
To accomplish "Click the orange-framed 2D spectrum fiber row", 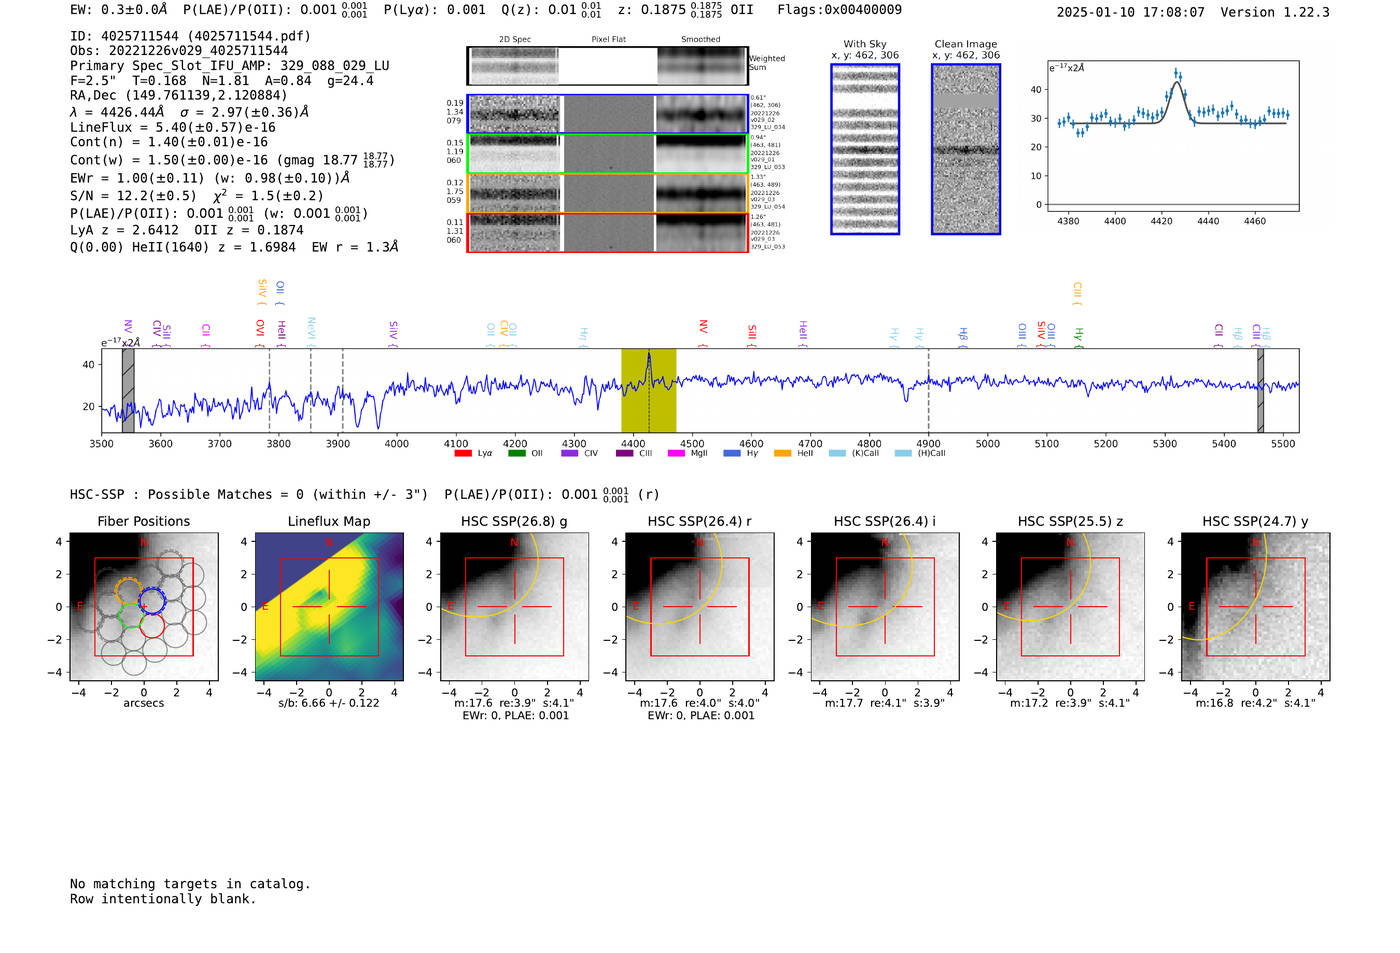I will tap(608, 193).
